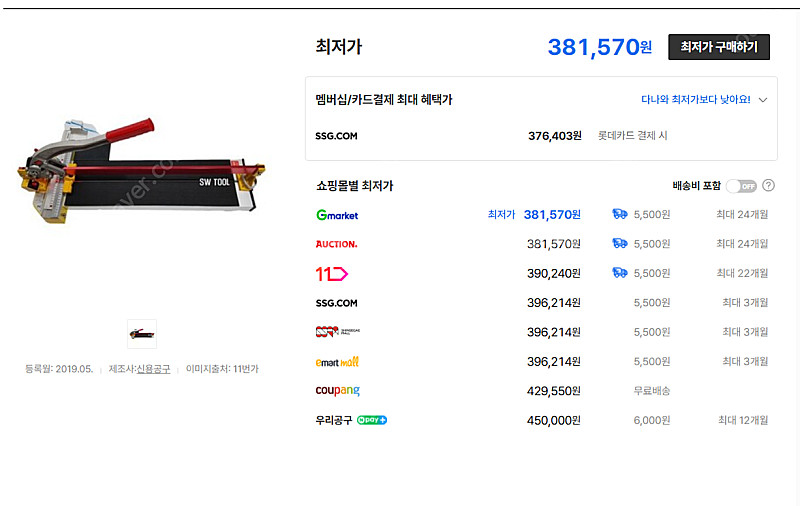800x506 pixels.
Task: Click 최대 12개월 in the 우리공구 row
Action: (743, 420)
